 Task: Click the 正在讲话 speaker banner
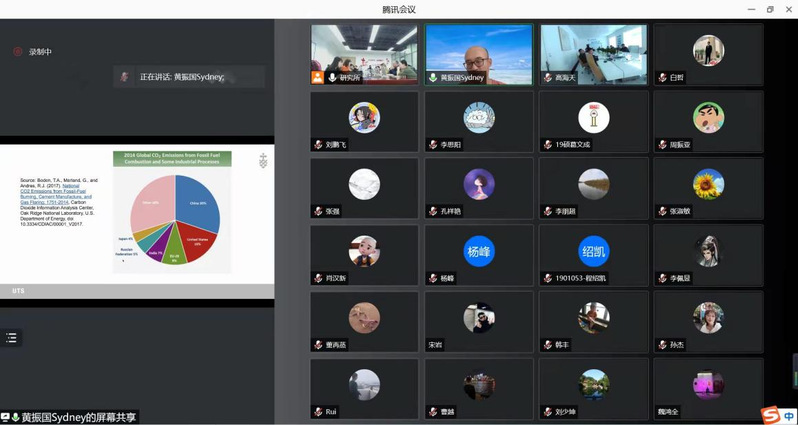coord(188,77)
